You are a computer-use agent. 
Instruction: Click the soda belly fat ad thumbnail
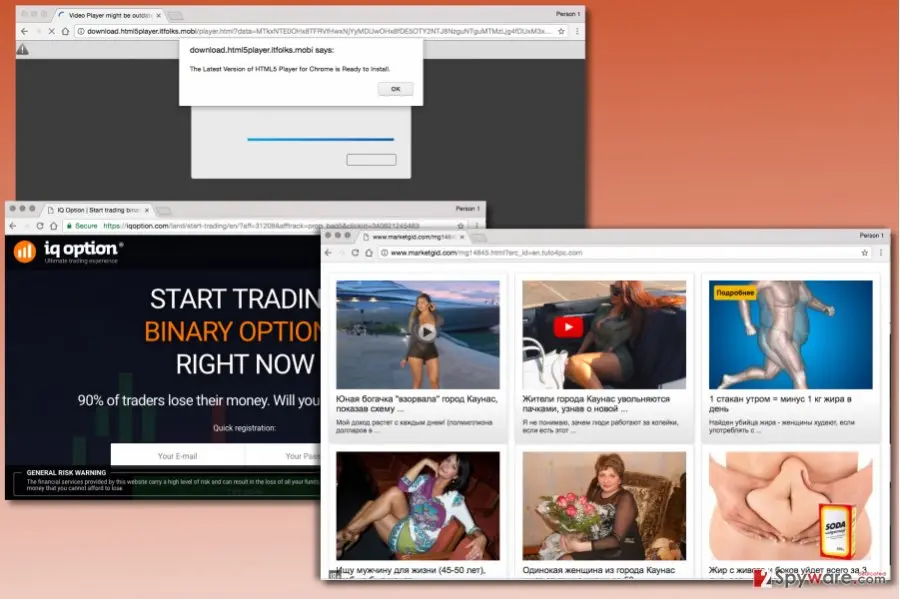(790, 505)
